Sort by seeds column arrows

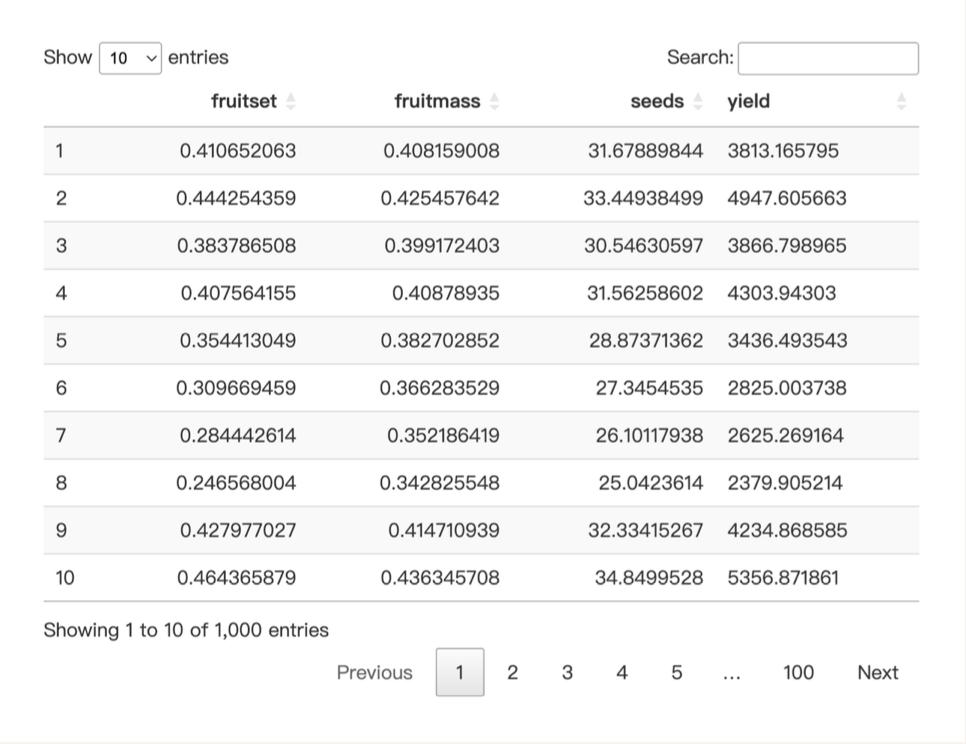tap(698, 101)
